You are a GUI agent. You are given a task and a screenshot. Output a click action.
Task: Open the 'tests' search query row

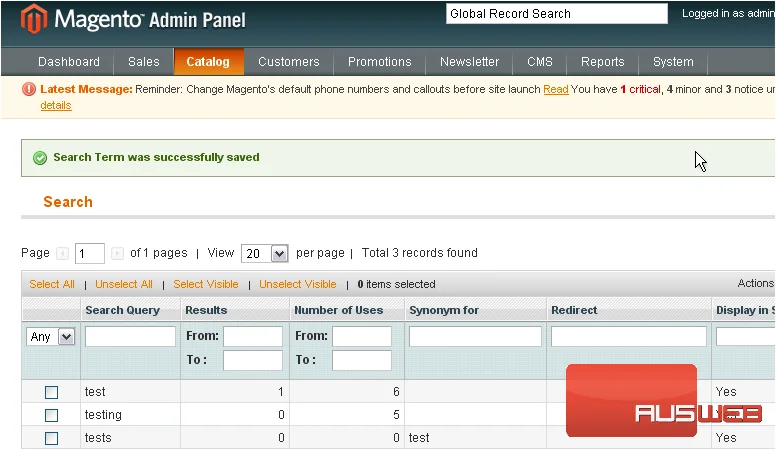tap(98, 438)
